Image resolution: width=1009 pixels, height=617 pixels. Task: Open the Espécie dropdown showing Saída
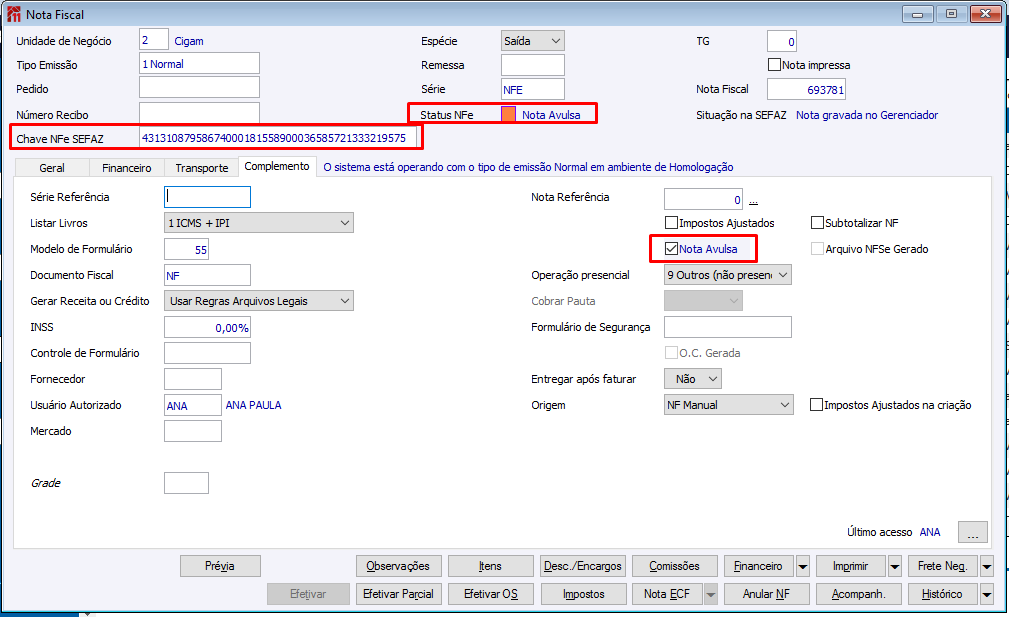coord(533,41)
